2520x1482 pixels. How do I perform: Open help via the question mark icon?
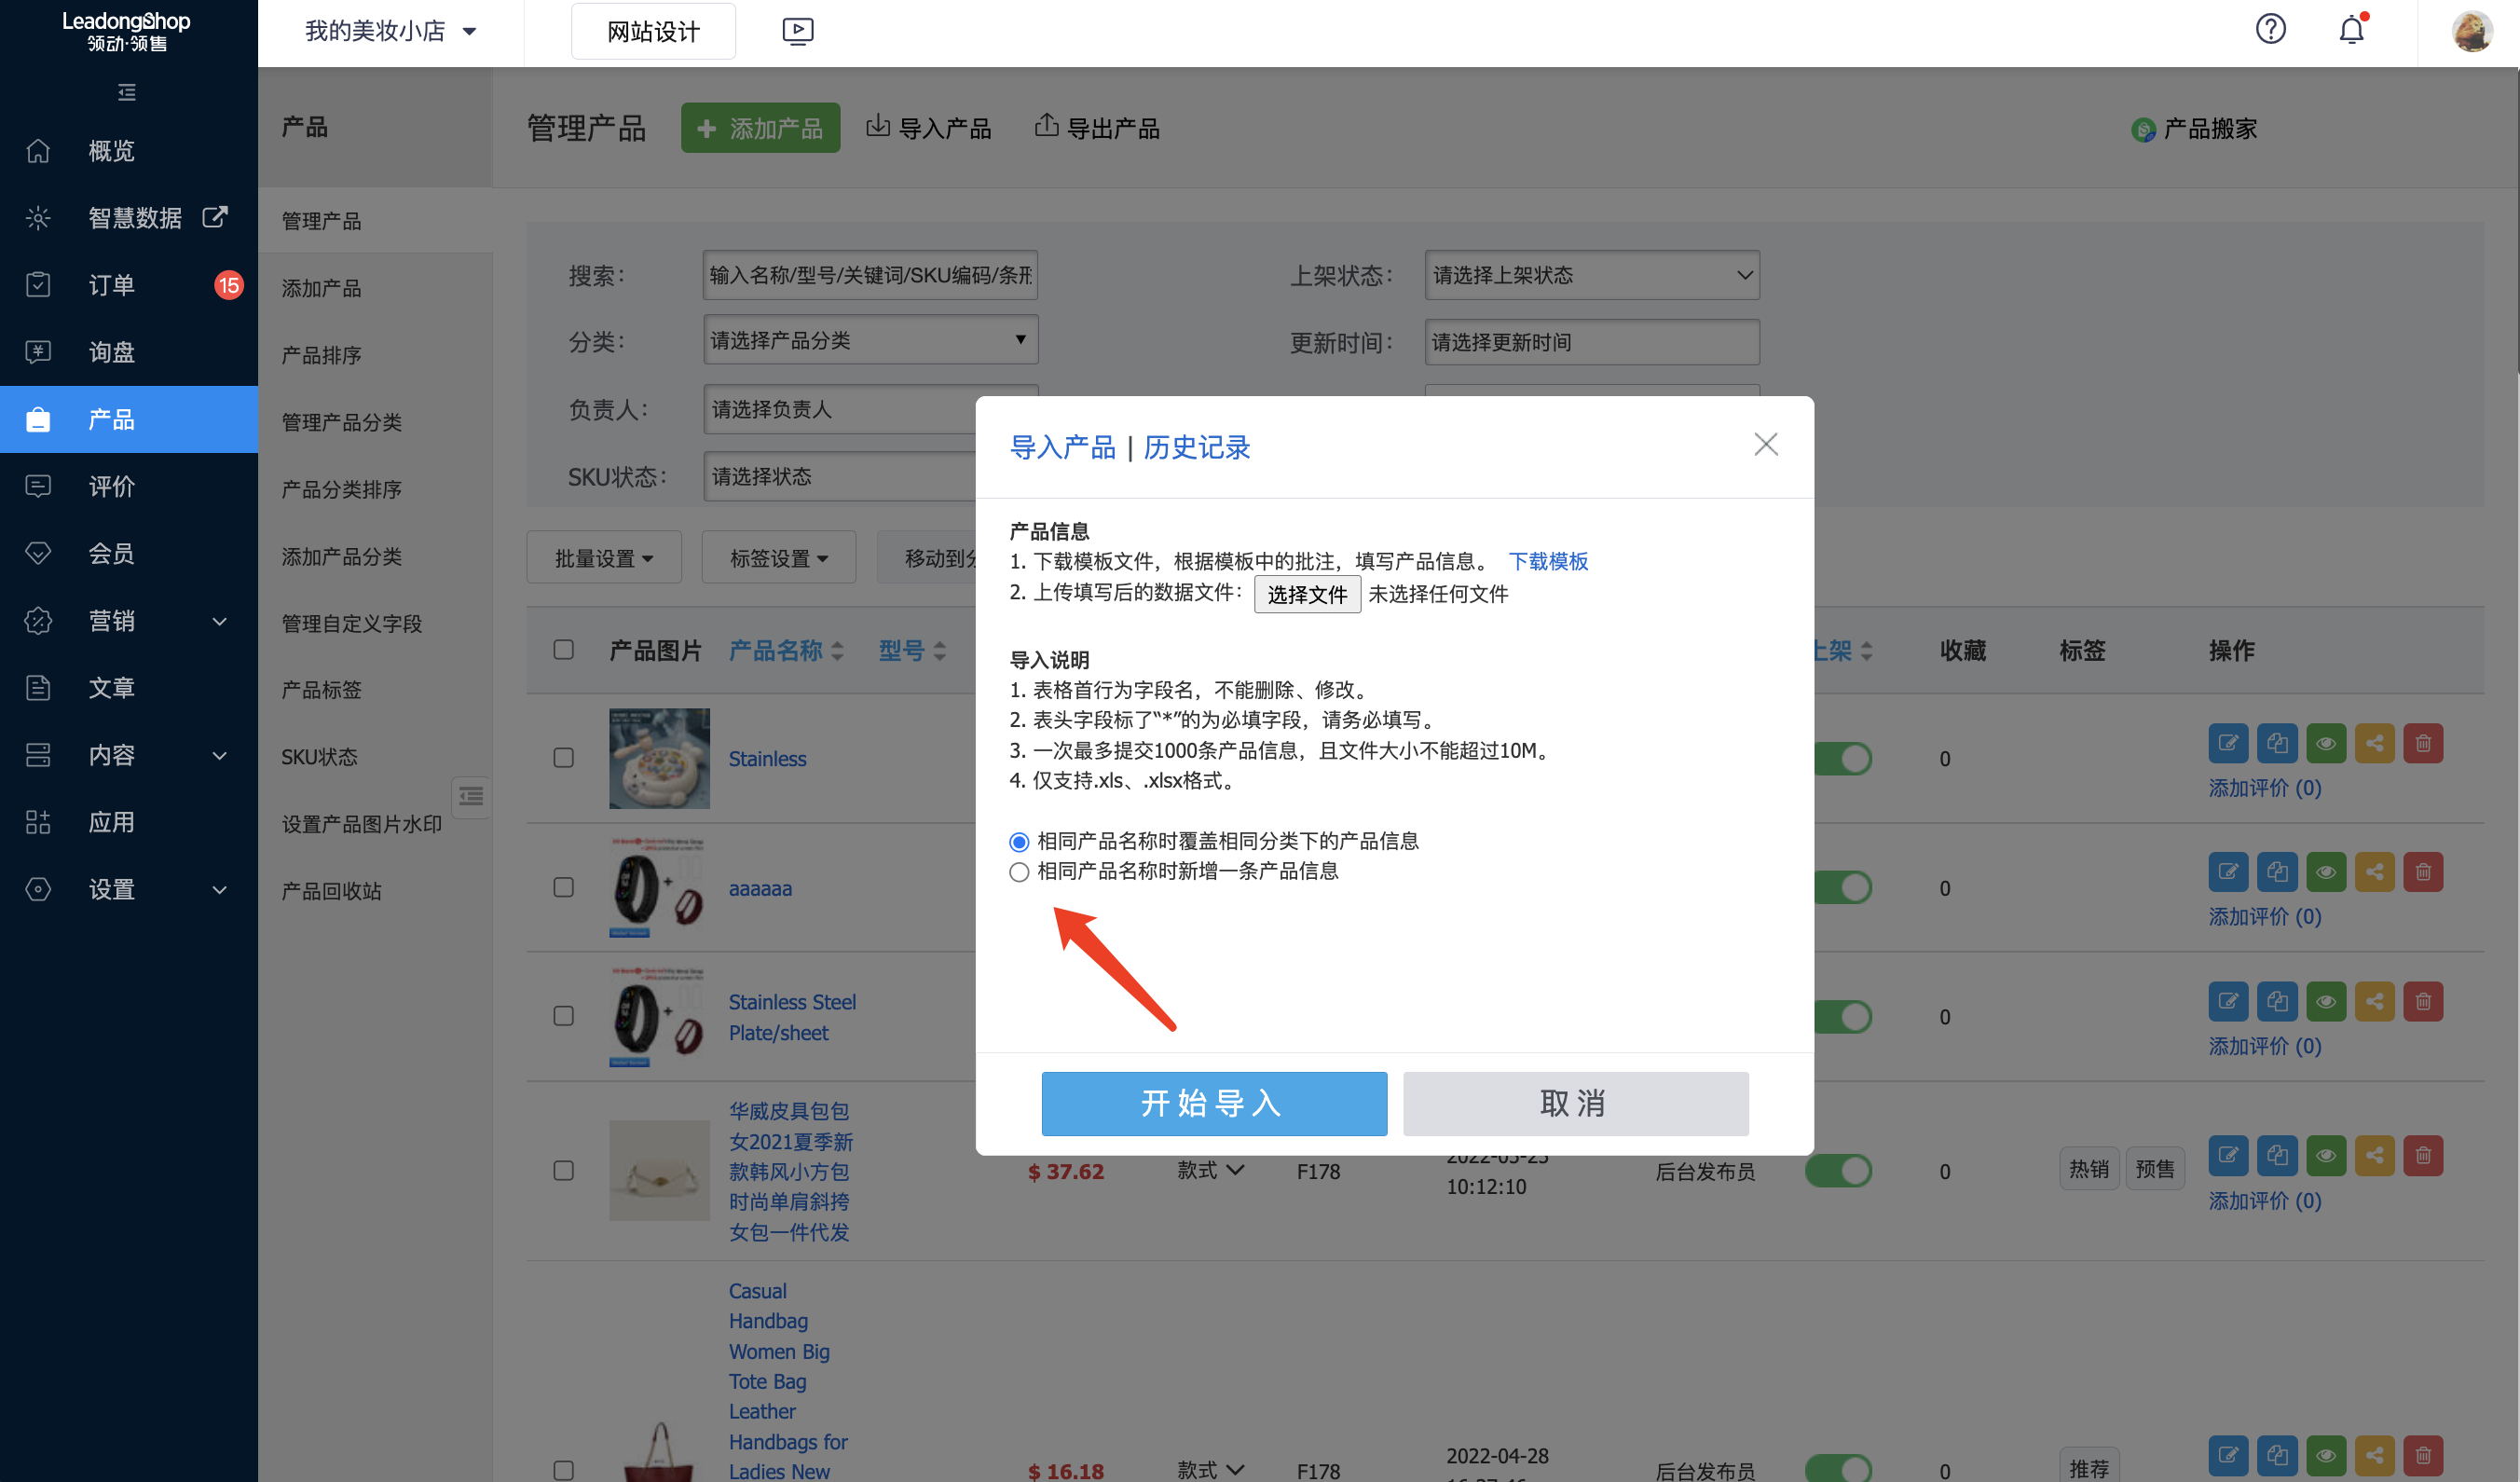pyautogui.click(x=2271, y=29)
